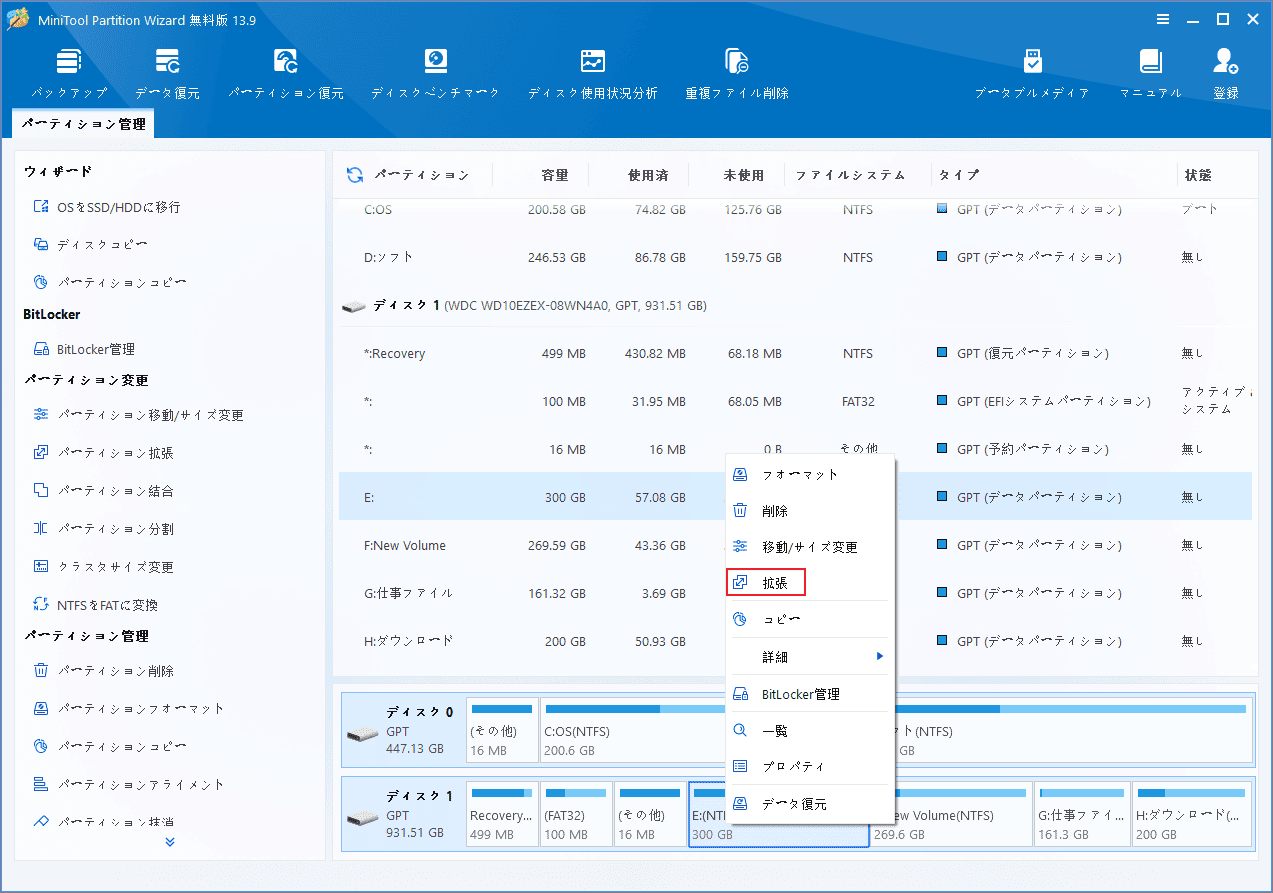Image resolution: width=1273 pixels, height=893 pixels.
Task: Select パーティション移動/サイズ変更 in the sidebar
Action: click(x=139, y=415)
